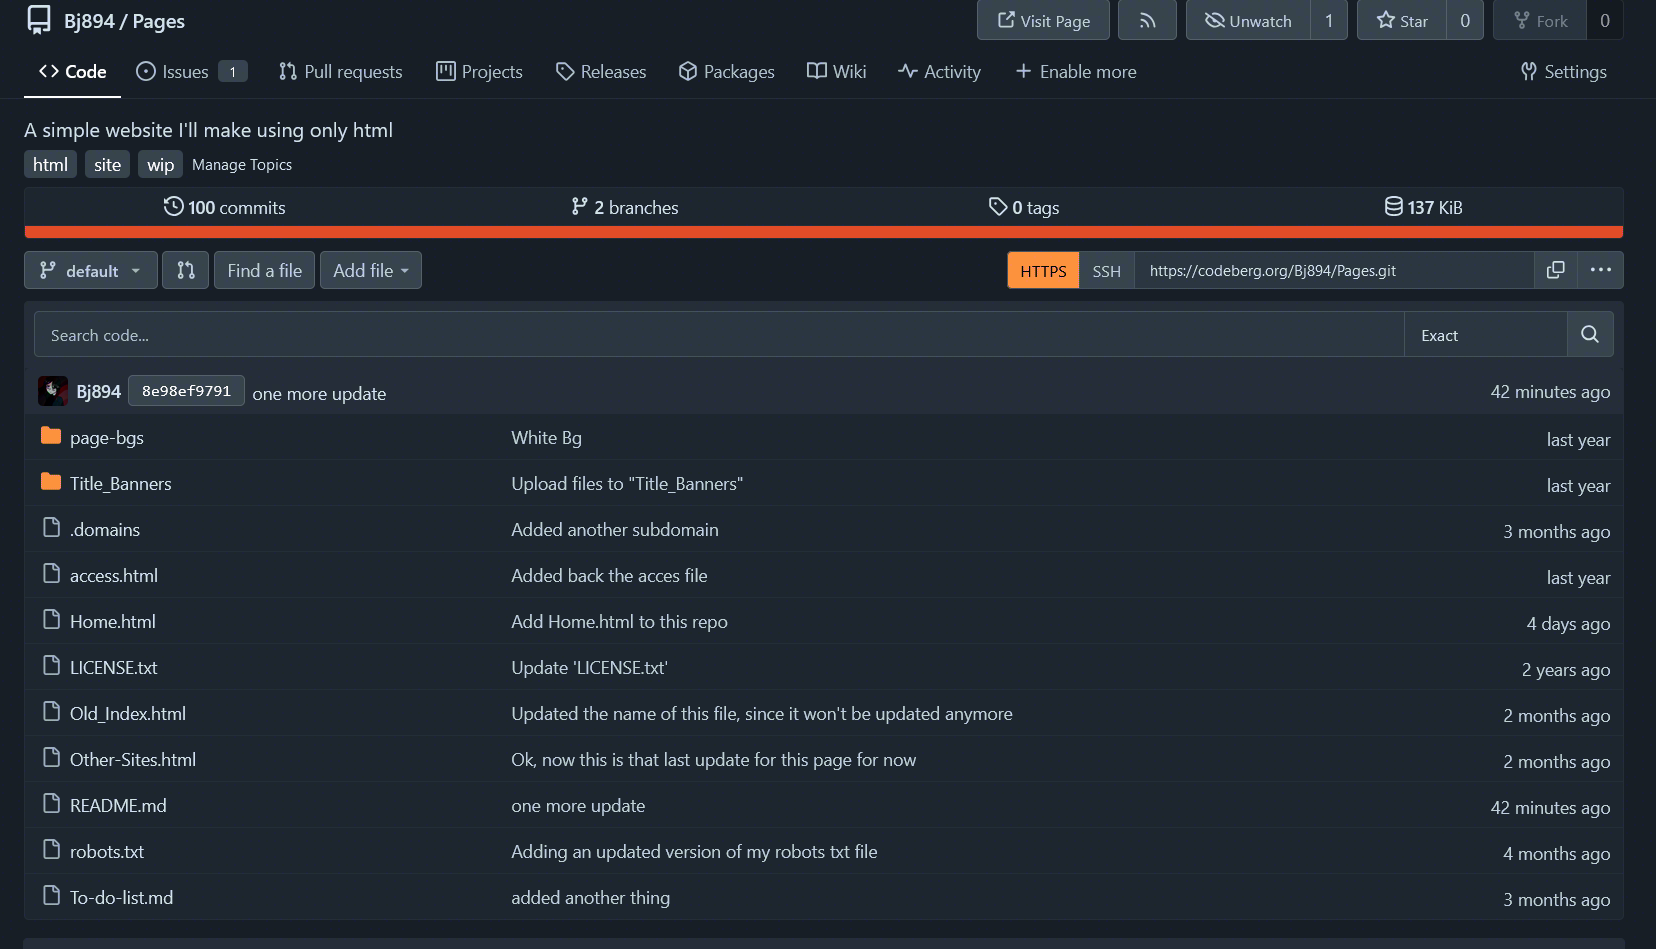Click the Bj894 user avatar
Image resolution: width=1656 pixels, height=949 pixels.
coord(53,391)
